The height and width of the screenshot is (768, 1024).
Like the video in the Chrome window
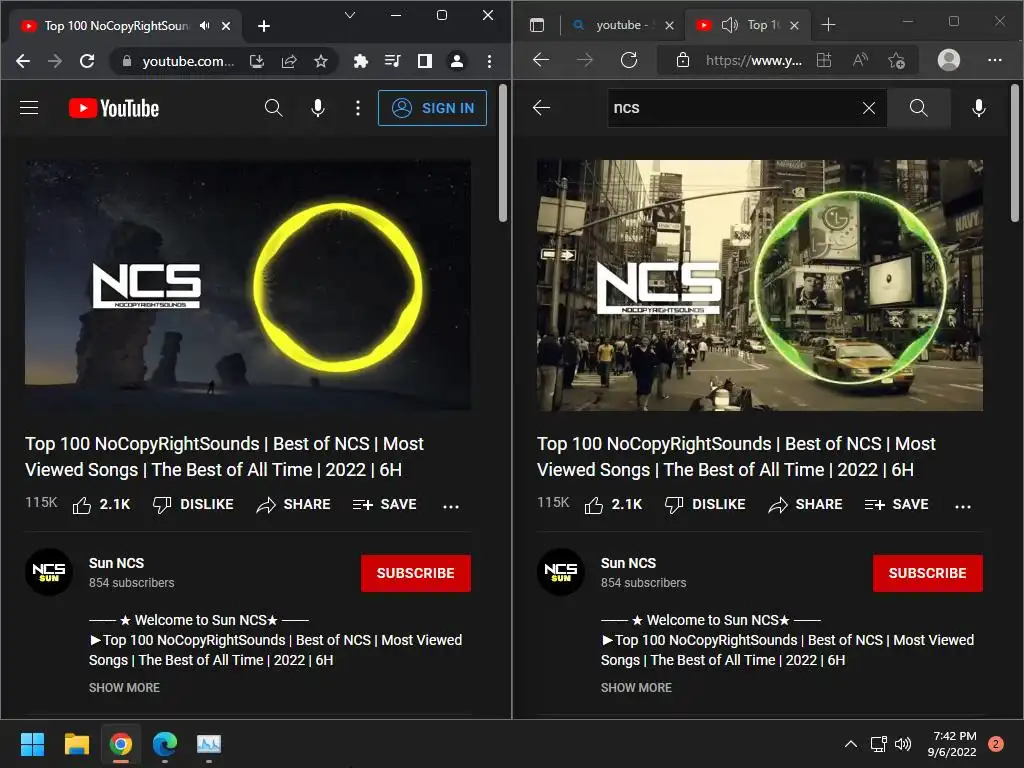click(x=101, y=504)
